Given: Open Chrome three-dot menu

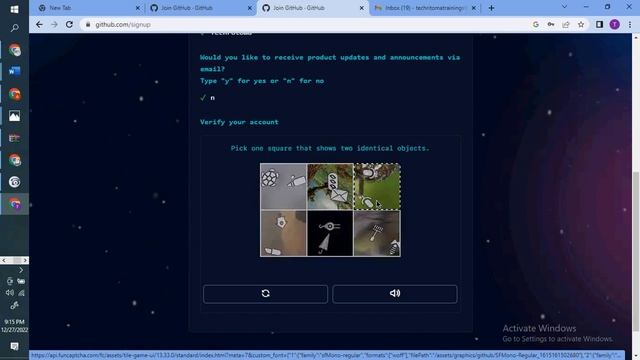Looking at the screenshot, I should pyautogui.click(x=630, y=24).
